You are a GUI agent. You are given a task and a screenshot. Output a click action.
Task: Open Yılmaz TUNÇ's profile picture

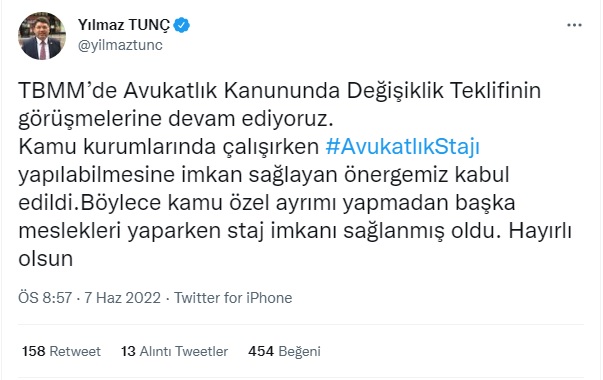(42, 36)
